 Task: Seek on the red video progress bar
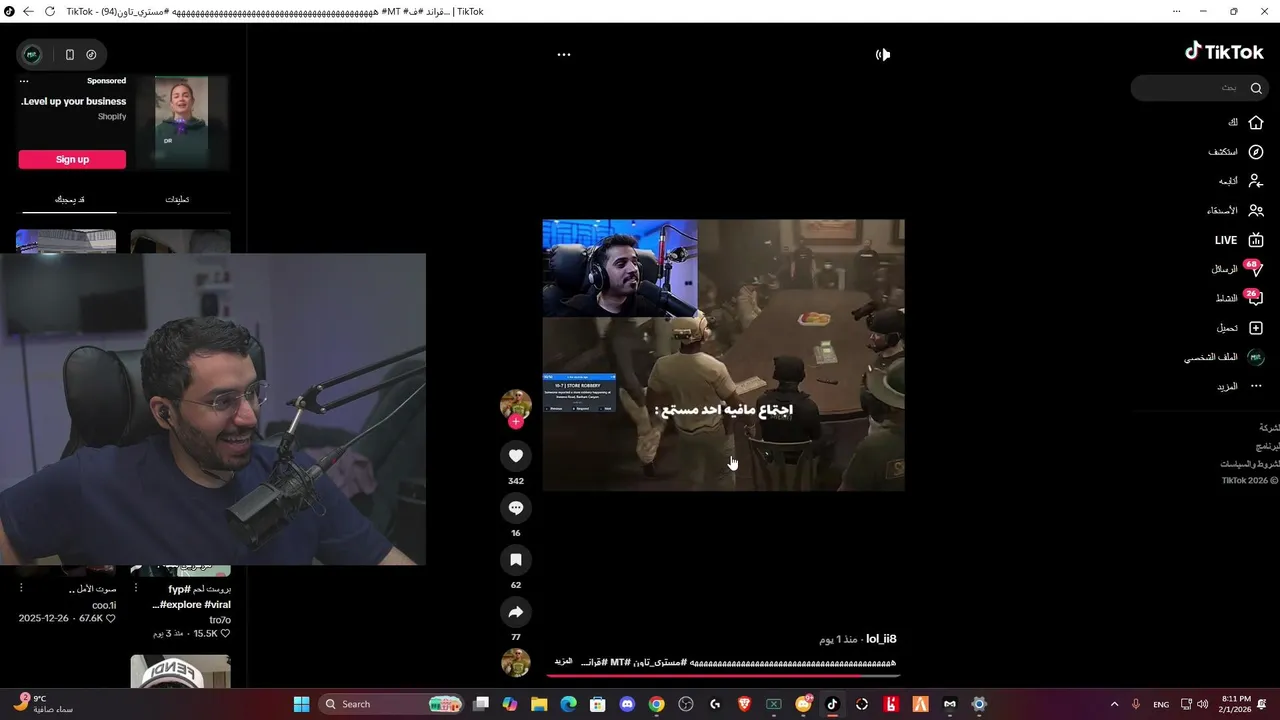tap(723, 675)
